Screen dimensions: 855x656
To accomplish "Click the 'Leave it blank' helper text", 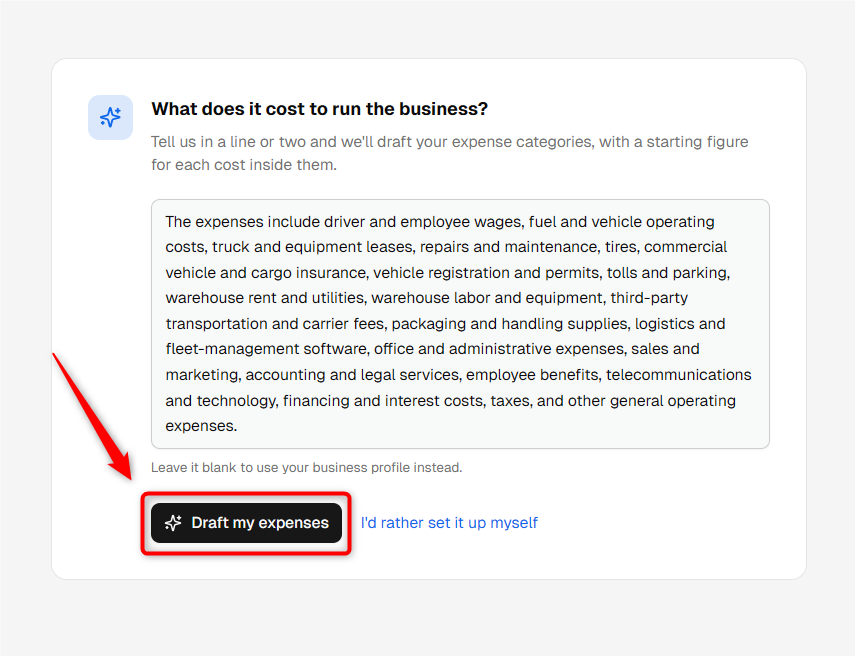I will [306, 468].
